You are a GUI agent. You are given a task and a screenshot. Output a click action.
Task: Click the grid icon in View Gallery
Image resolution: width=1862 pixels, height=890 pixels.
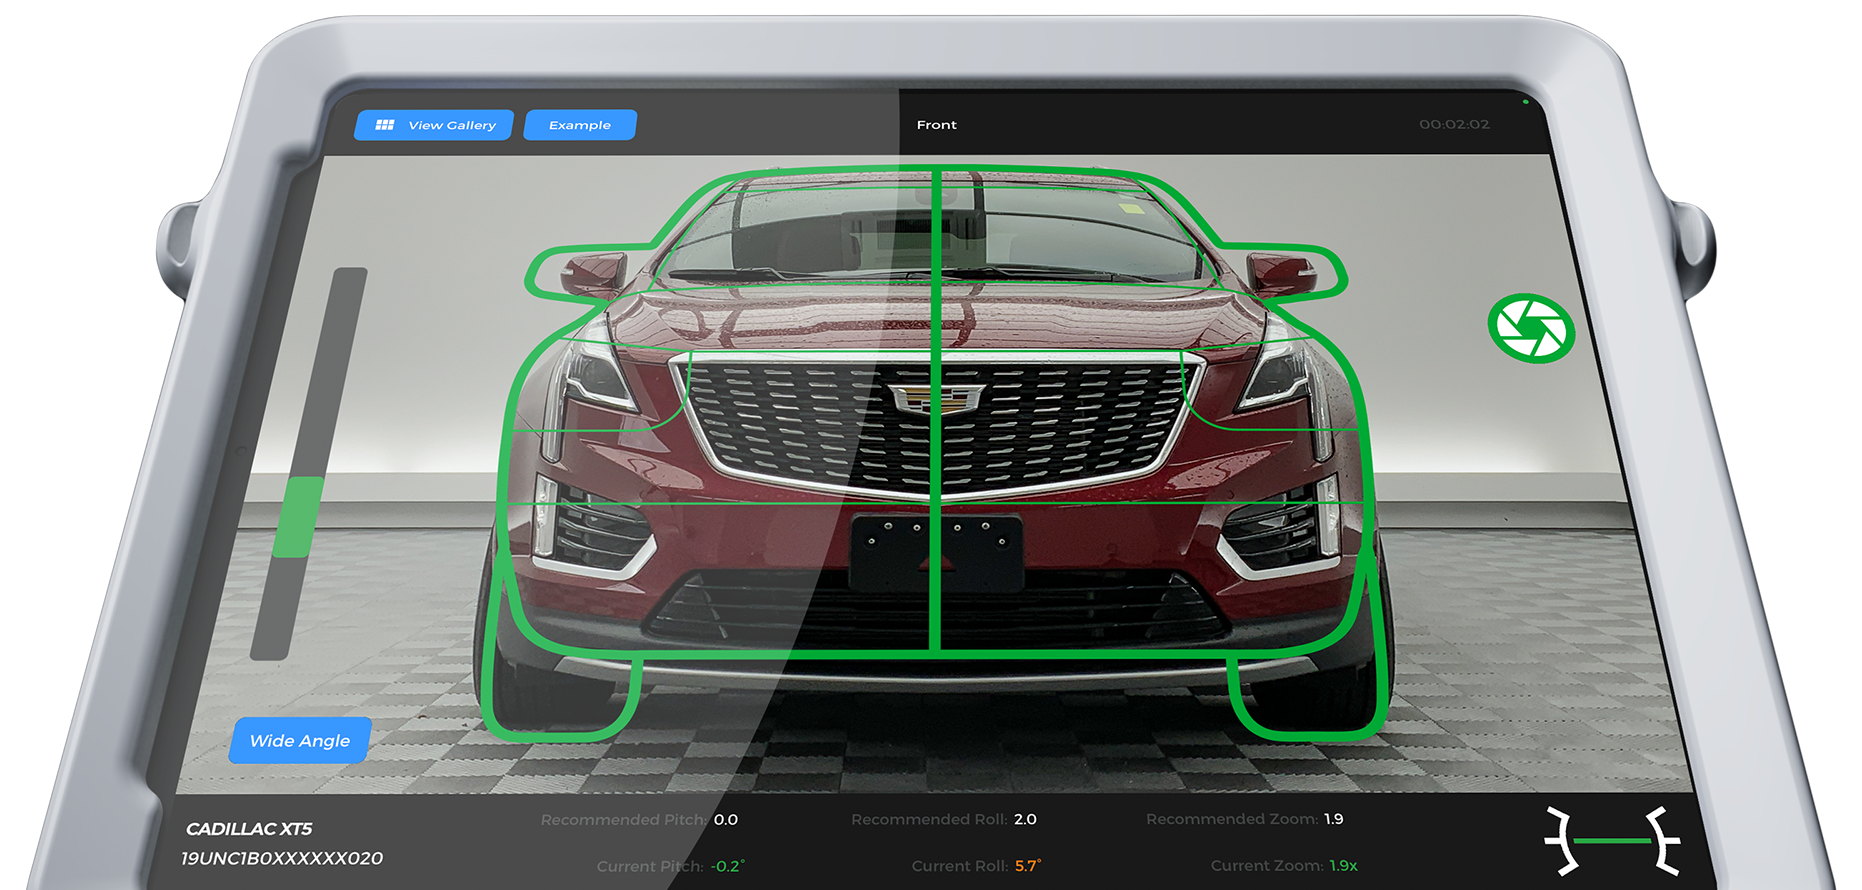384,125
